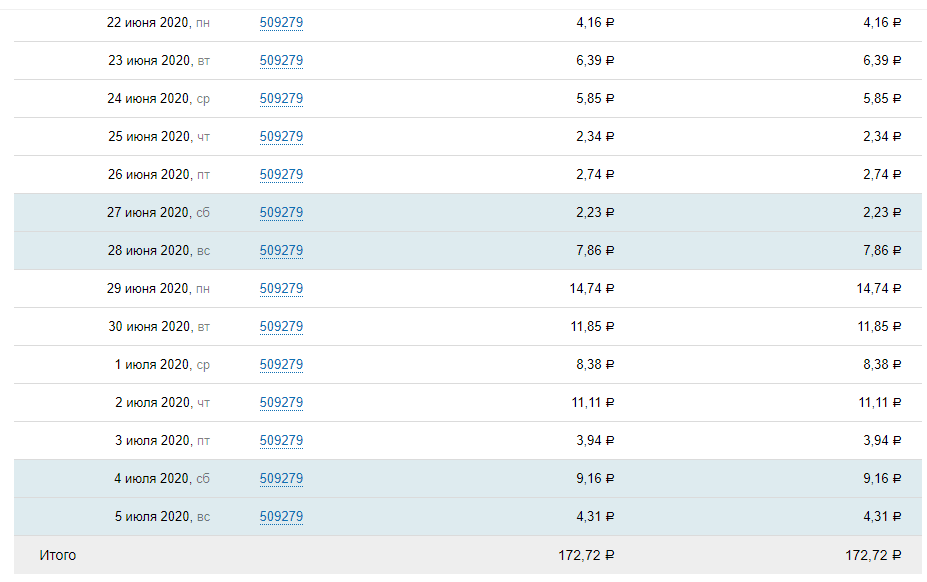Screen dimensions: 927x582
Task: Click the Итого total row label
Action: (x=58, y=555)
